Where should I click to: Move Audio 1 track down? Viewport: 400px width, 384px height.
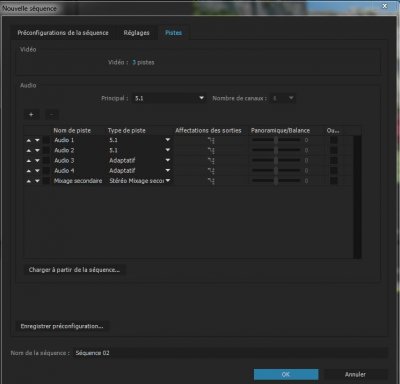click(x=37, y=140)
